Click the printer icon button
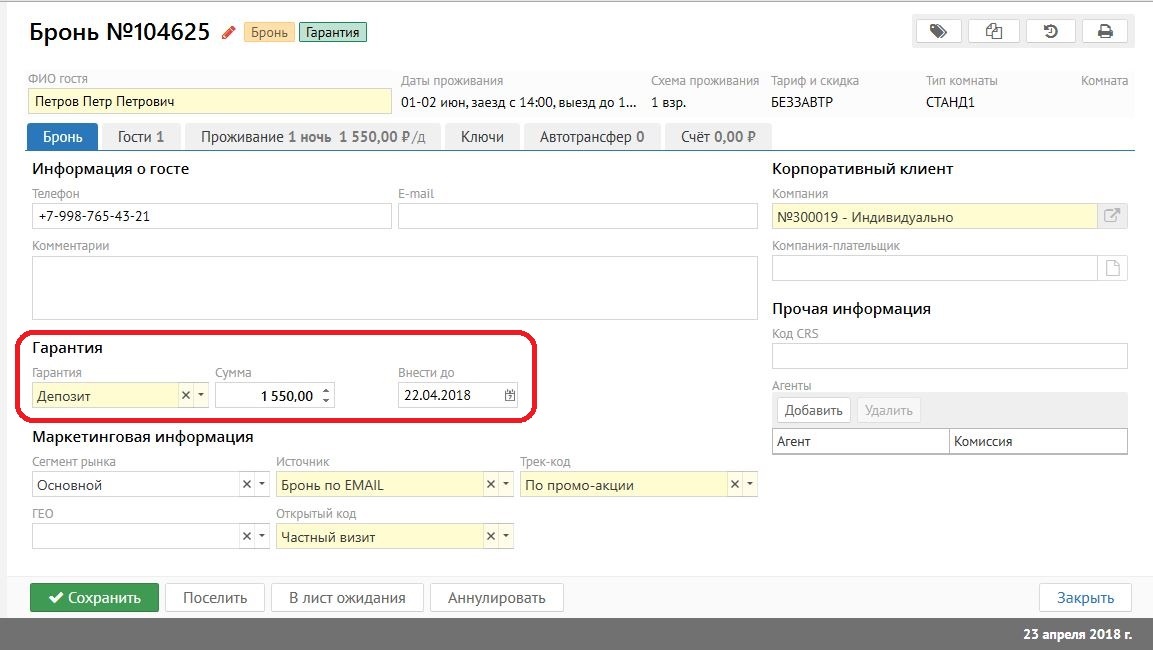 (1105, 32)
